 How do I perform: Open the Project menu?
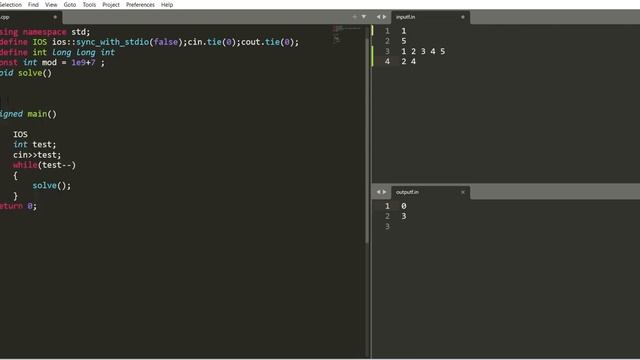[x=111, y=4]
